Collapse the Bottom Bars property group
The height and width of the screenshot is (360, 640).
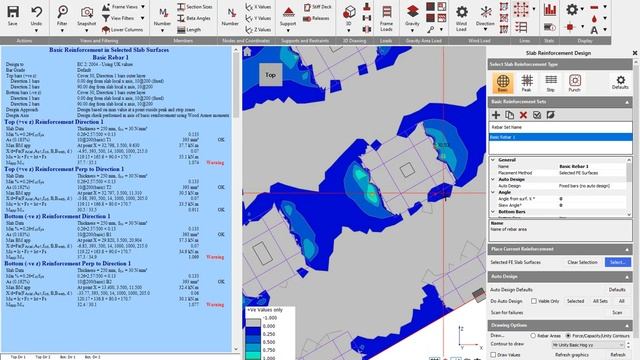pos(493,211)
